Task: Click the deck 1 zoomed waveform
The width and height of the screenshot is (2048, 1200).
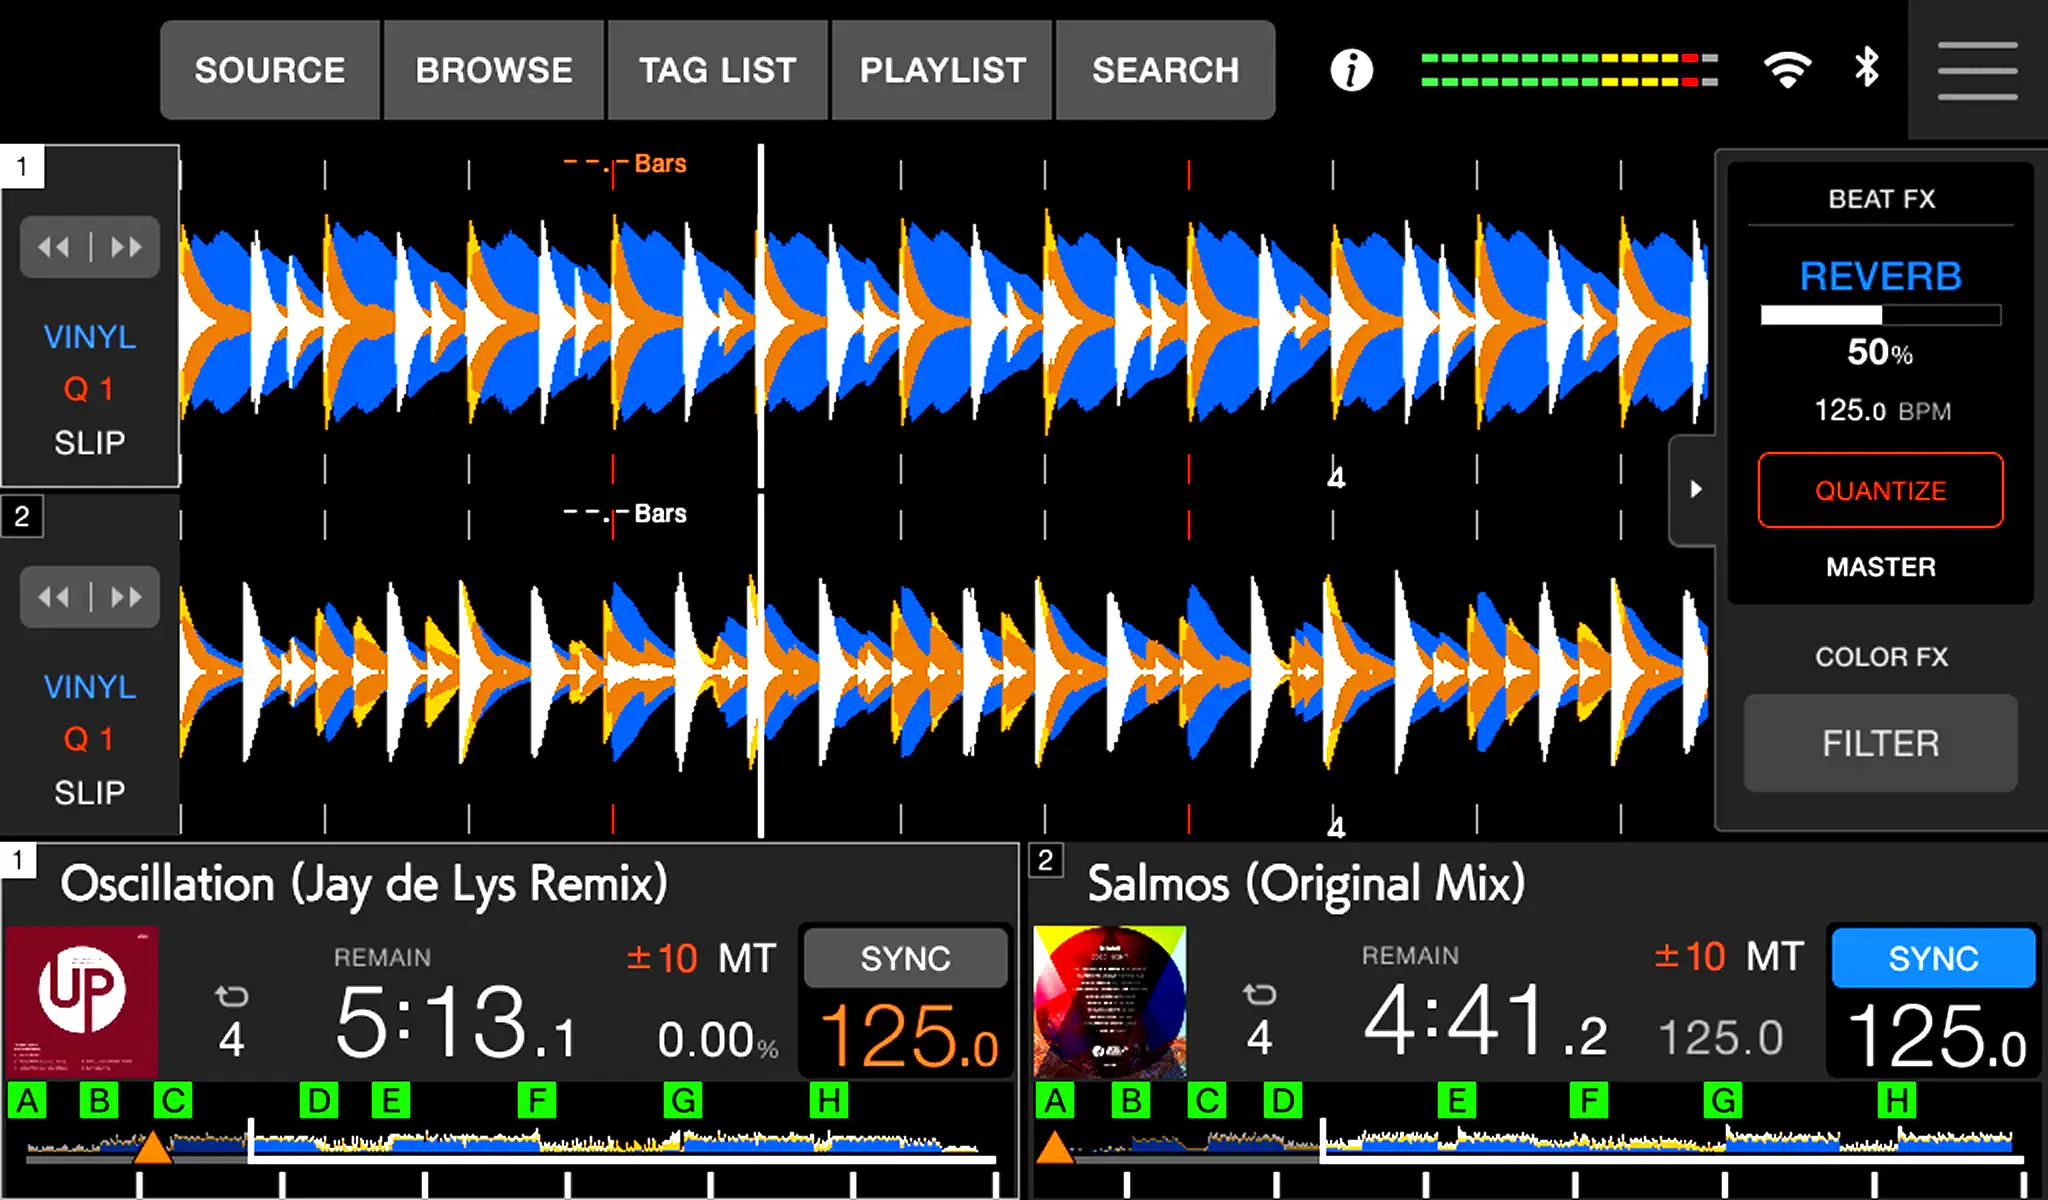Action: pos(943,322)
